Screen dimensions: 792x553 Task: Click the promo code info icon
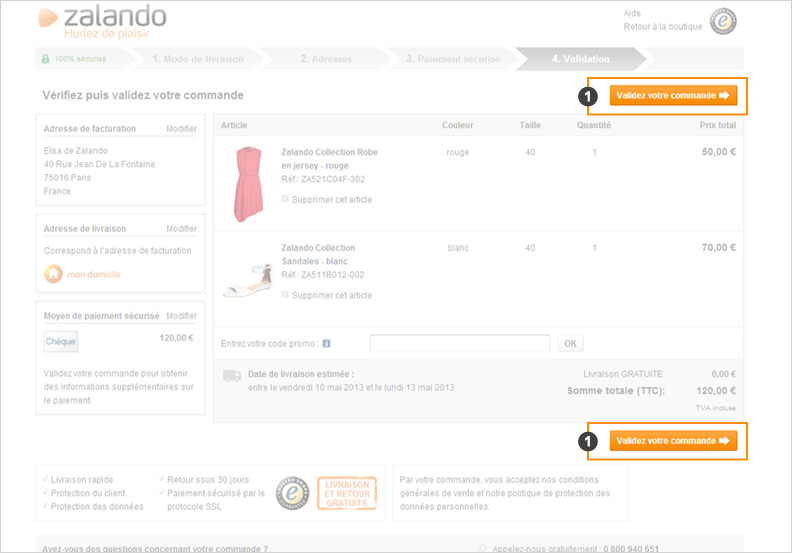click(326, 343)
